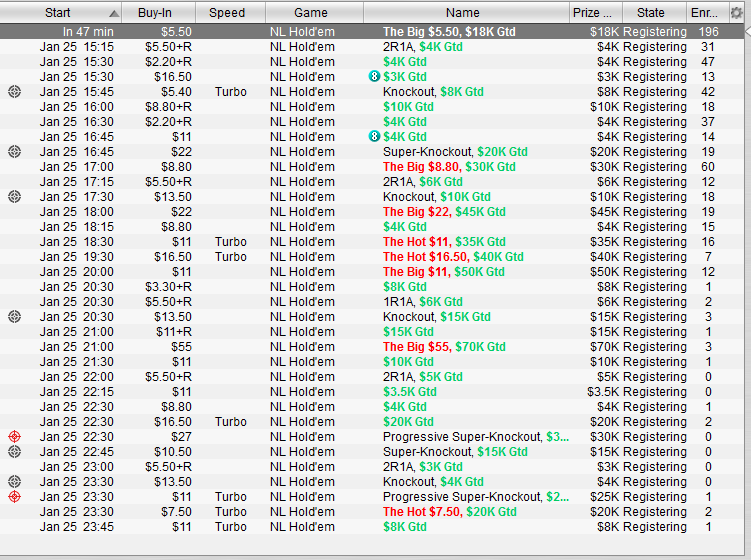Image resolution: width=751 pixels, height=560 pixels.
Task: Click the $10.50 buy-in cell
Action: tap(173, 452)
